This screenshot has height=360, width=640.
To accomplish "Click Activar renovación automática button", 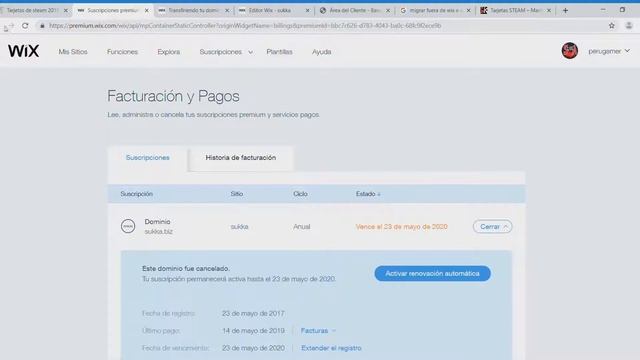I will click(432, 273).
